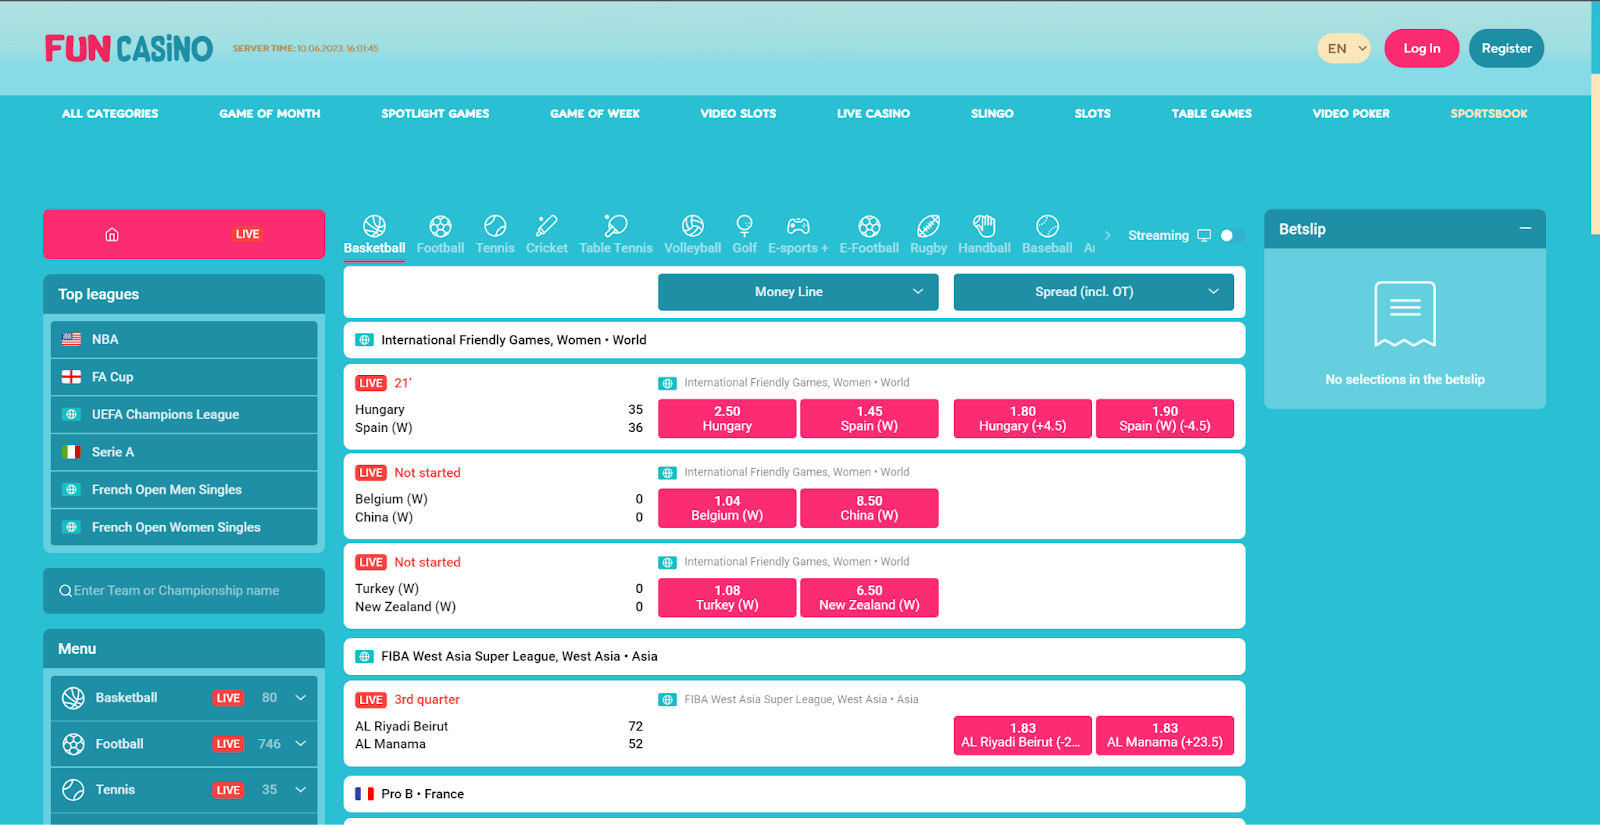Collapse the Betslip panel
Image resolution: width=1600 pixels, height=825 pixels.
point(1525,228)
